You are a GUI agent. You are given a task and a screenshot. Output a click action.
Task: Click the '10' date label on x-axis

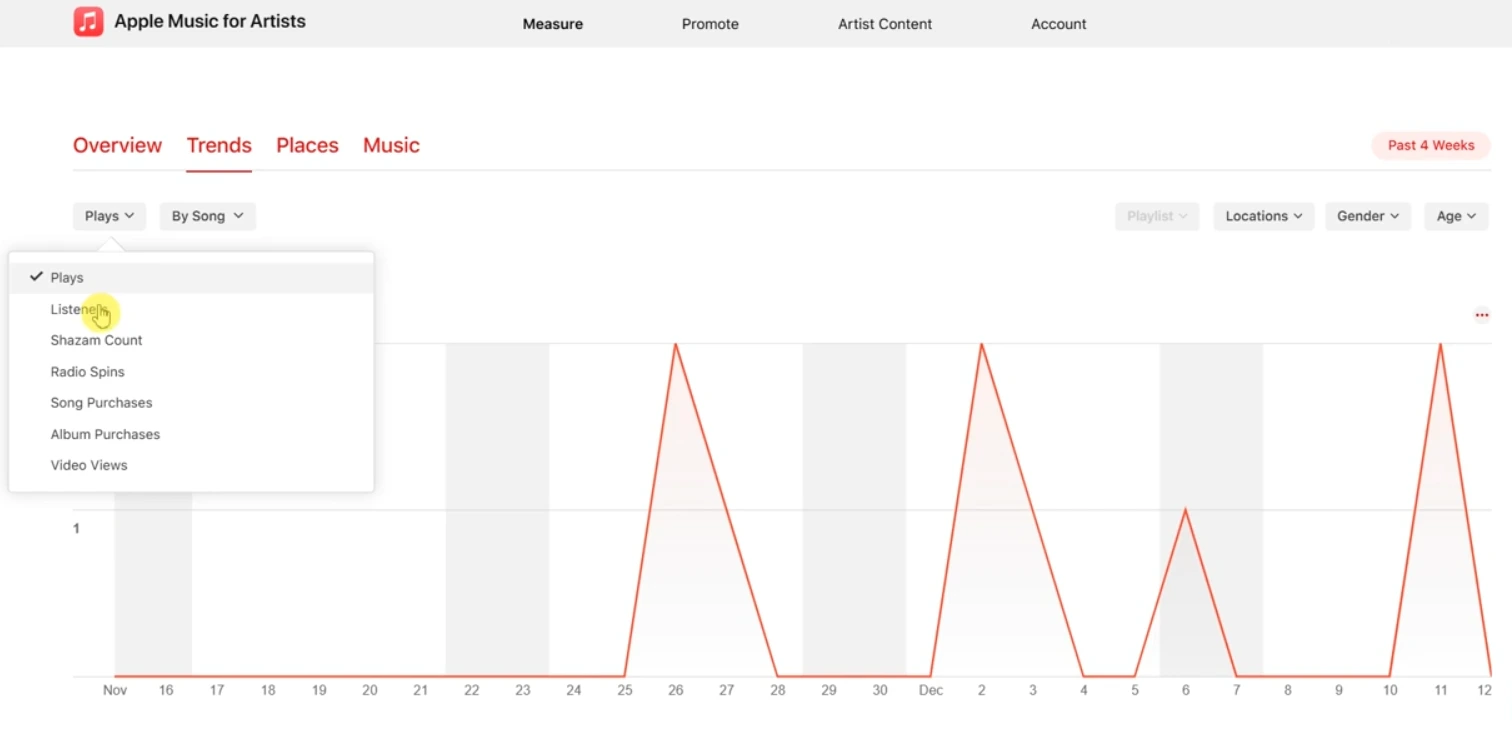[x=1390, y=690]
